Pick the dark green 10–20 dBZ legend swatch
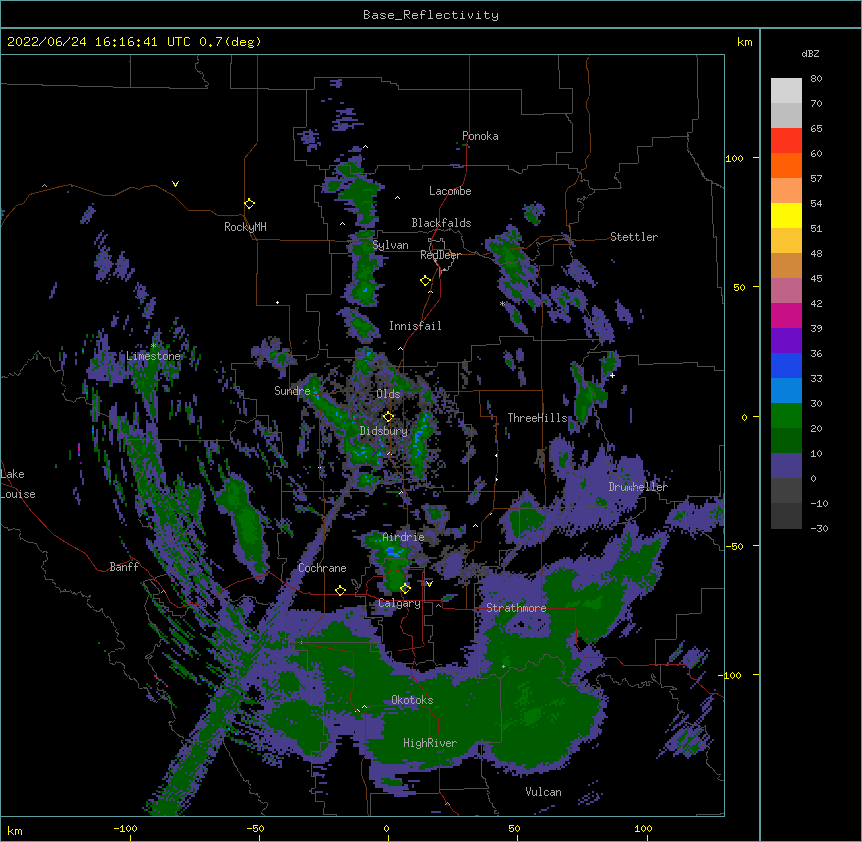This screenshot has width=862, height=842. [x=786, y=441]
